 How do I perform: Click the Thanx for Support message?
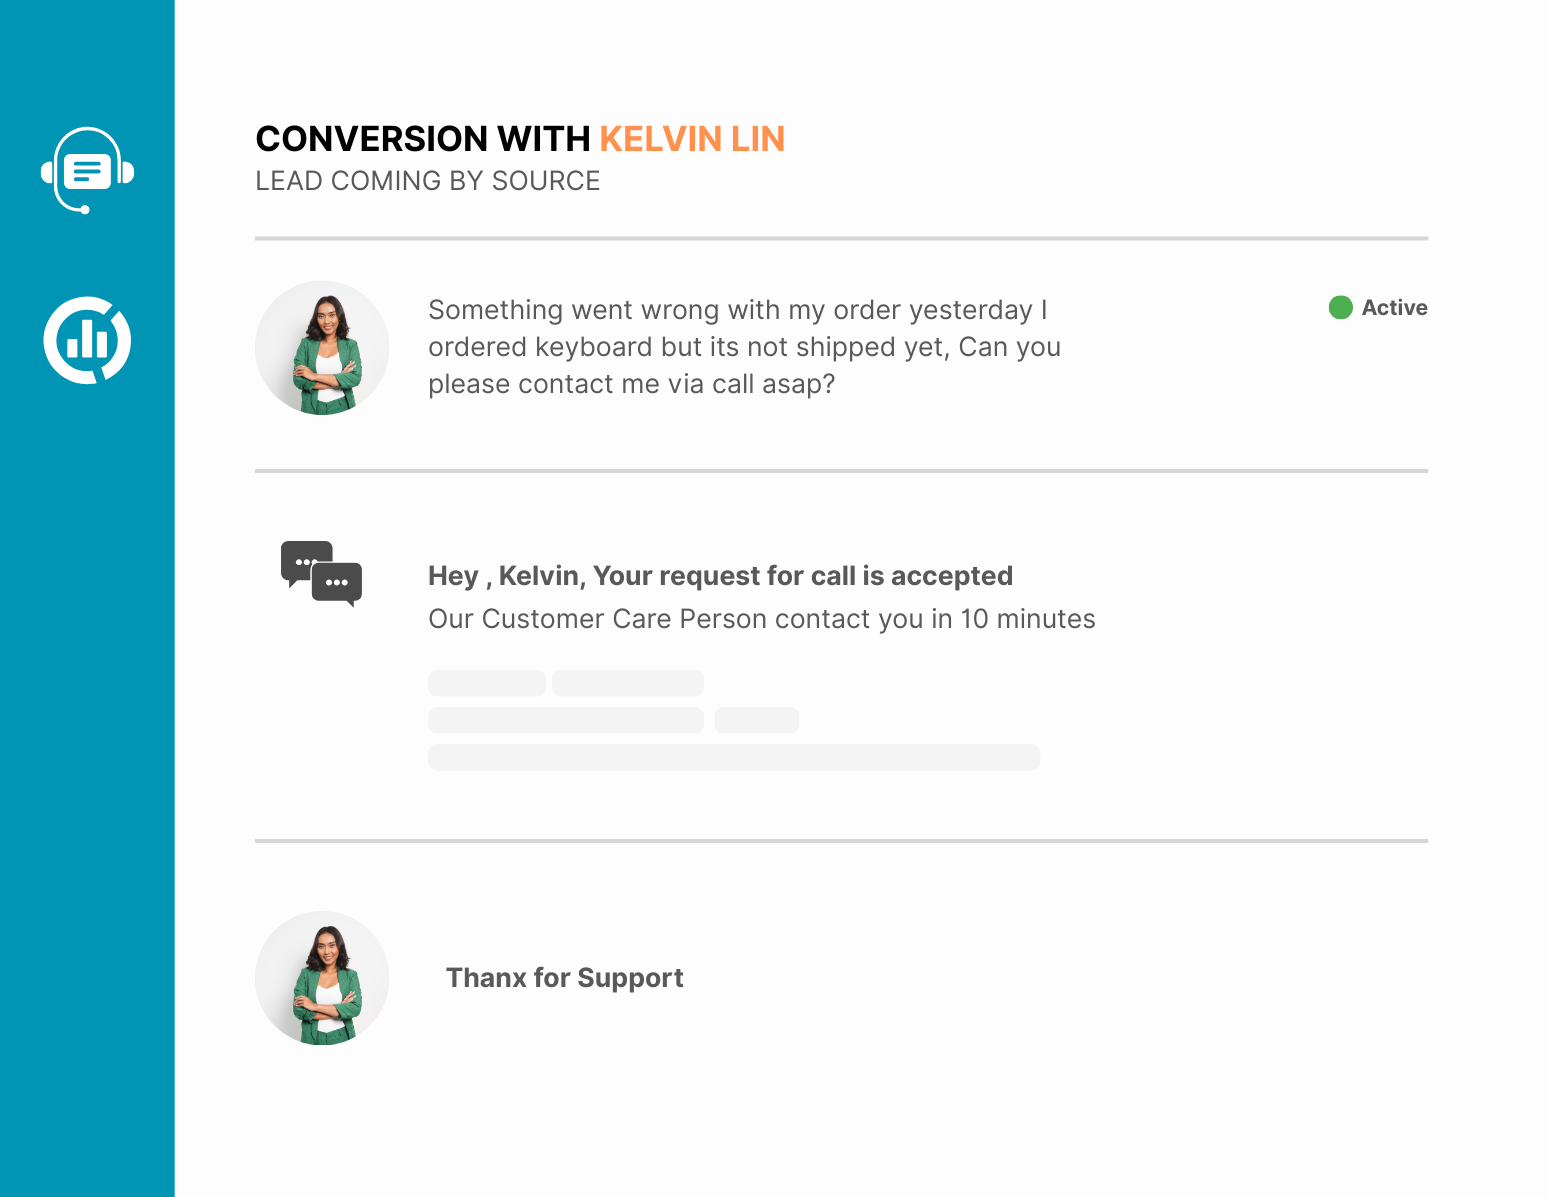click(x=564, y=978)
